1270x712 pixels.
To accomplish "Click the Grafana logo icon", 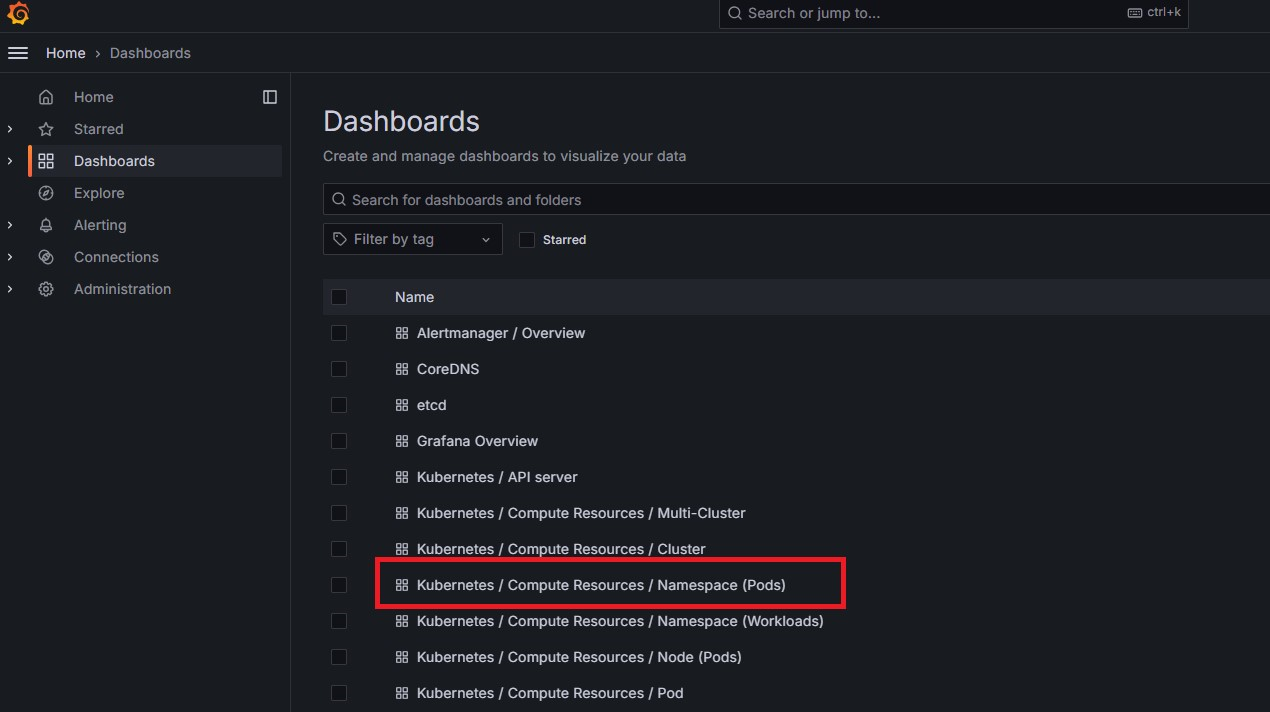I will (x=18, y=14).
